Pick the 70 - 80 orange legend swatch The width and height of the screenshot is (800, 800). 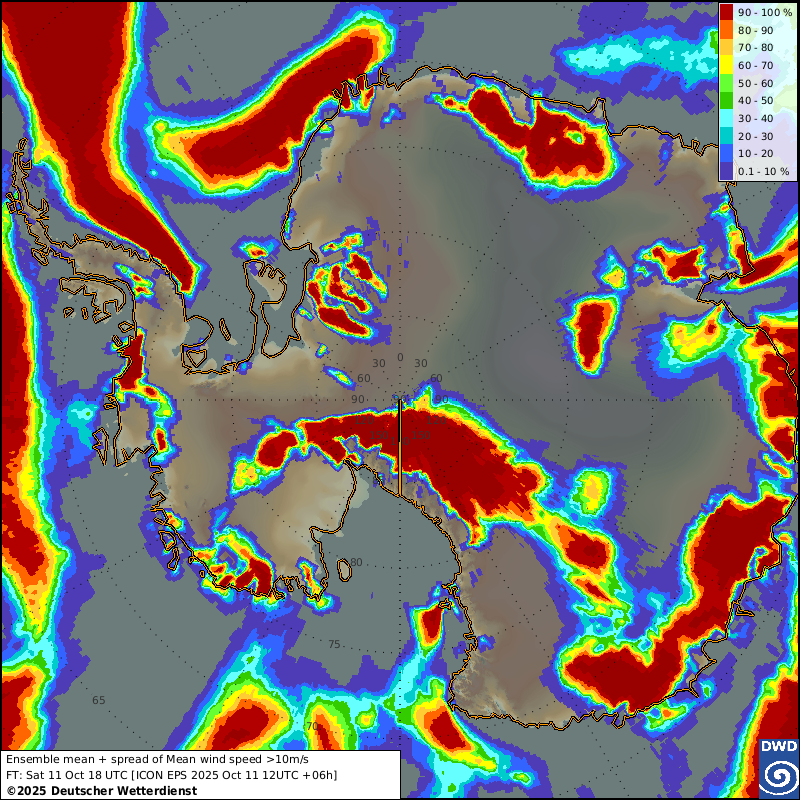727,47
